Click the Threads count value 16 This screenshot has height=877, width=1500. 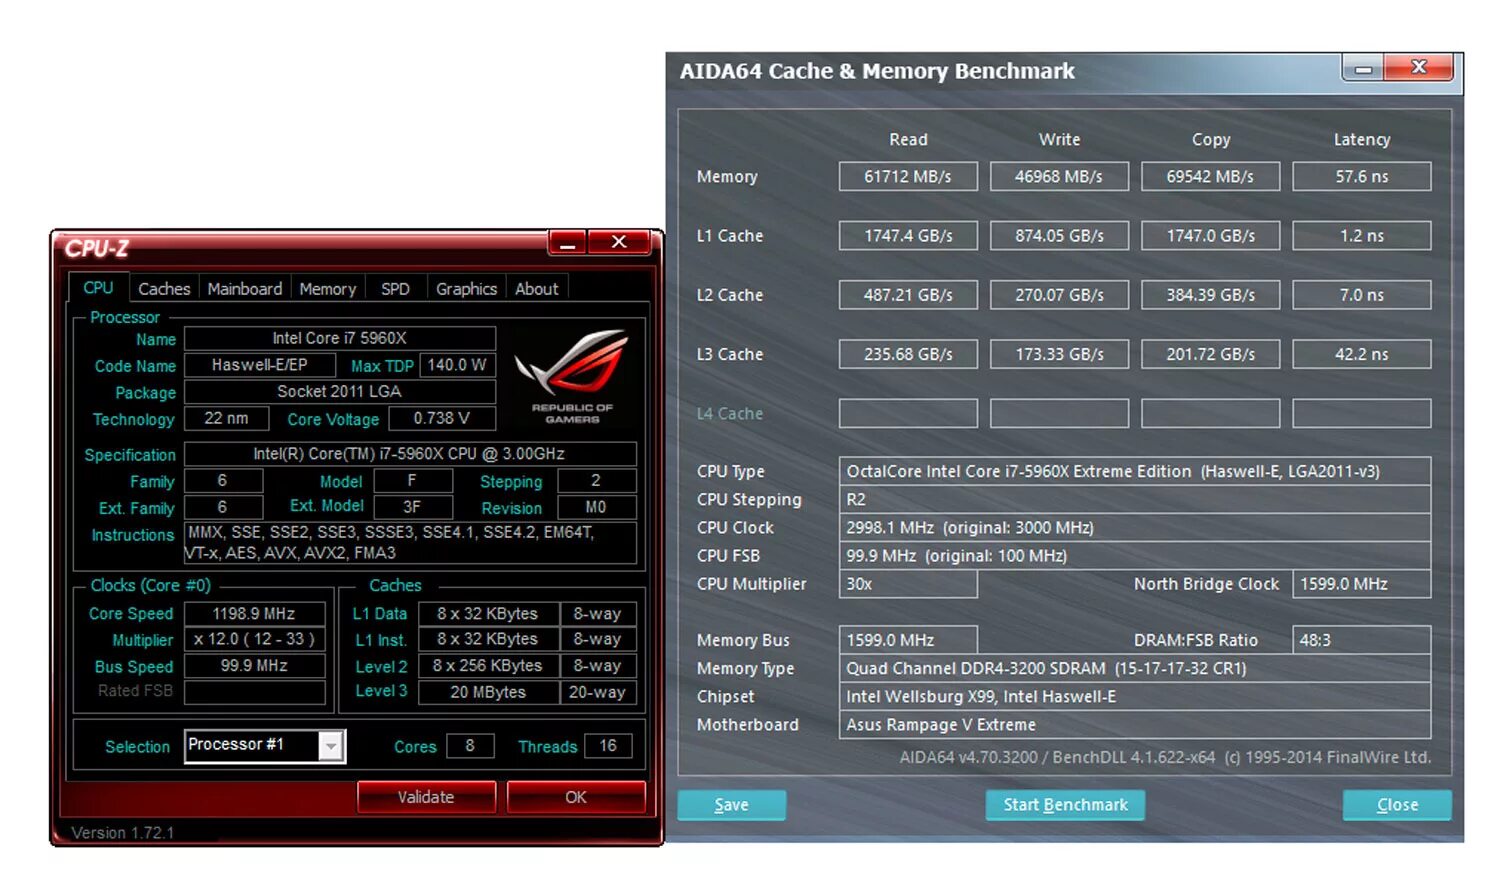tap(608, 746)
